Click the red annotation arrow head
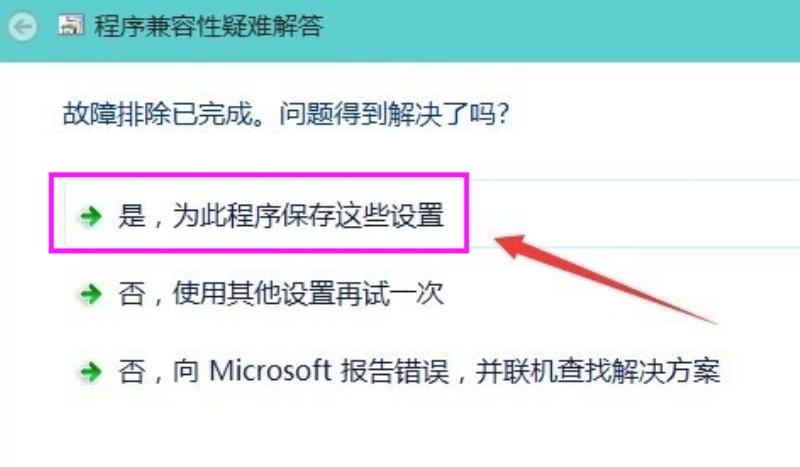 (x=511, y=245)
